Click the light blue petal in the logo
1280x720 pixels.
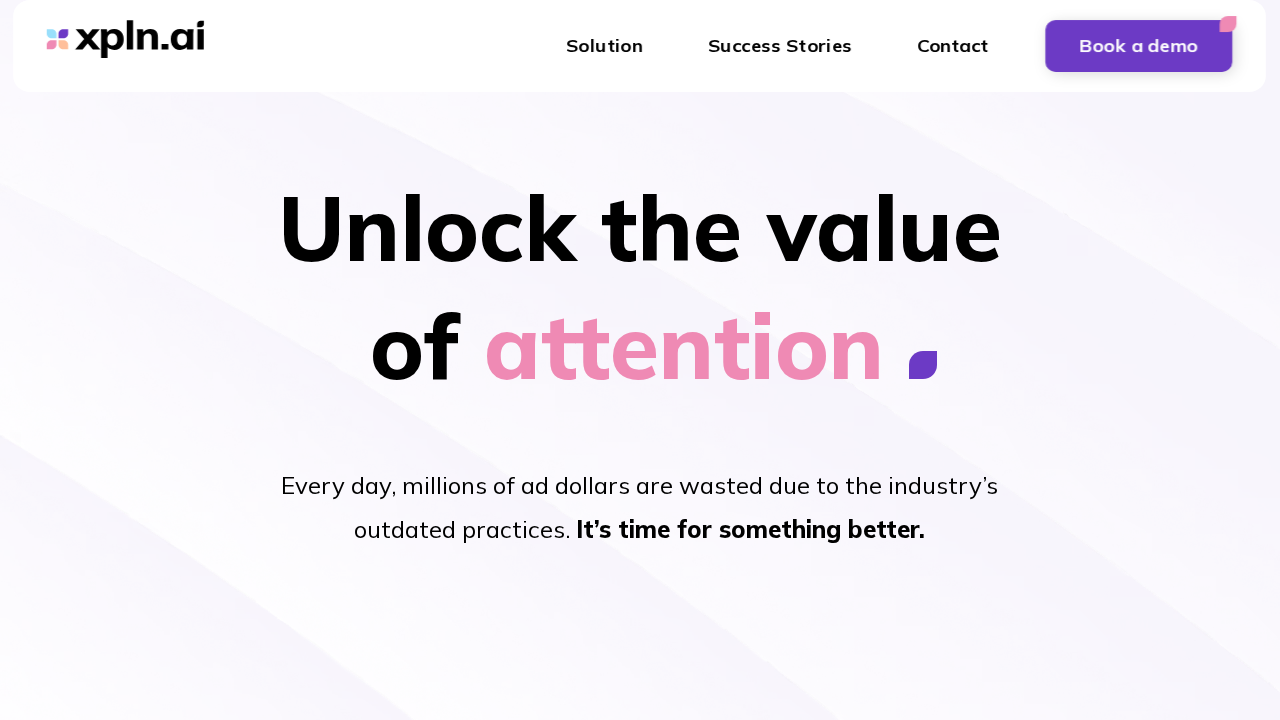click(51, 34)
